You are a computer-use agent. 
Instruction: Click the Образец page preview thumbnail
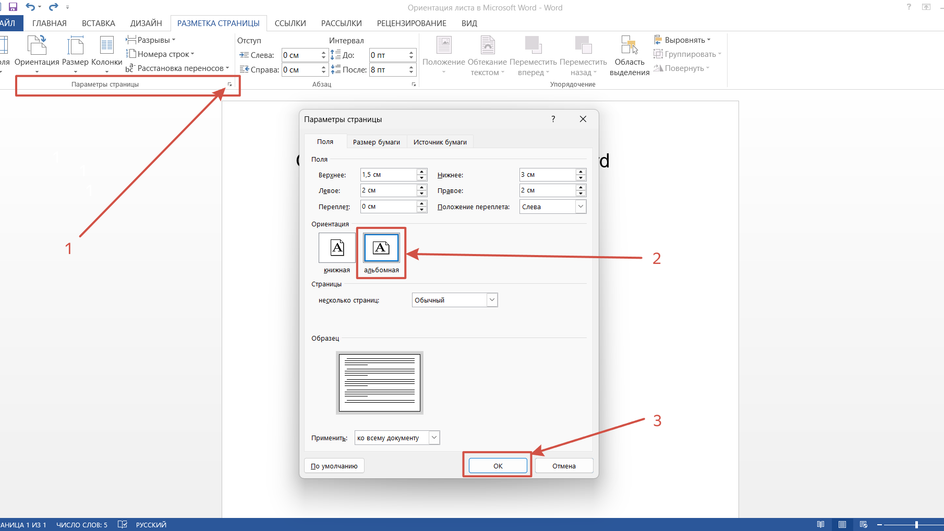pyautogui.click(x=379, y=383)
